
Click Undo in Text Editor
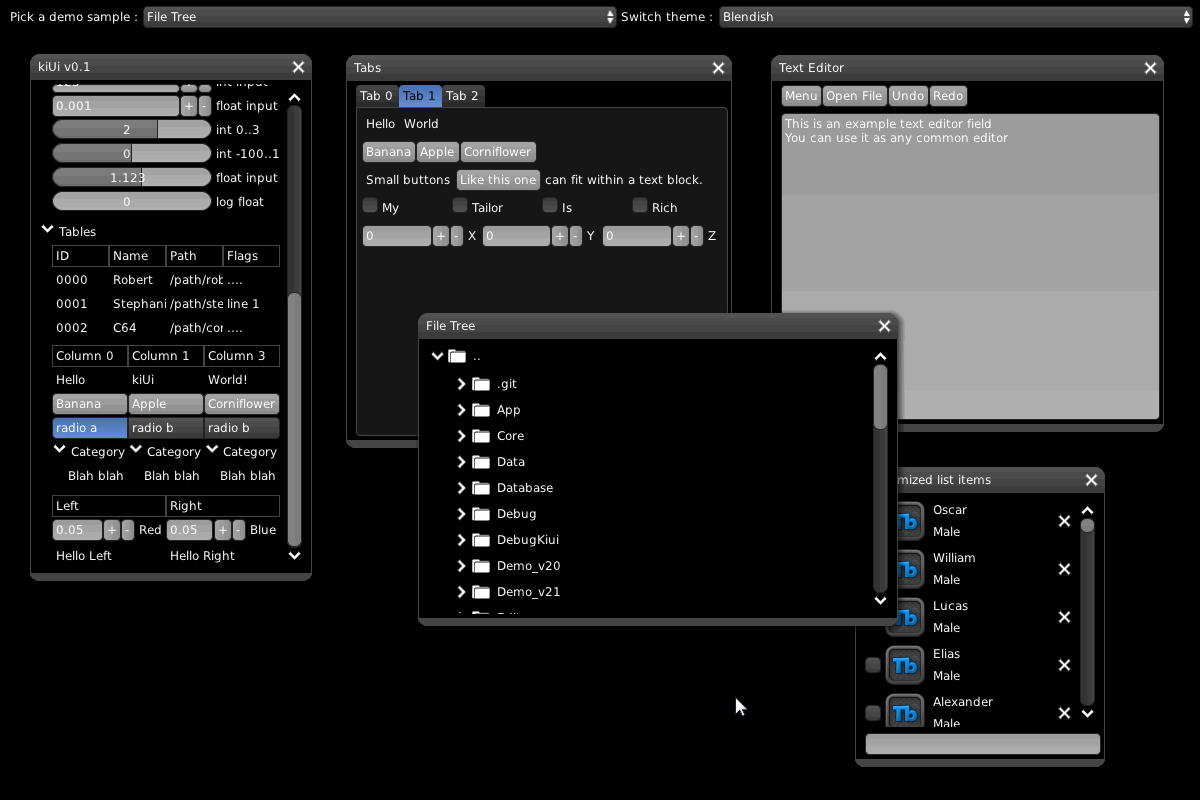point(908,96)
